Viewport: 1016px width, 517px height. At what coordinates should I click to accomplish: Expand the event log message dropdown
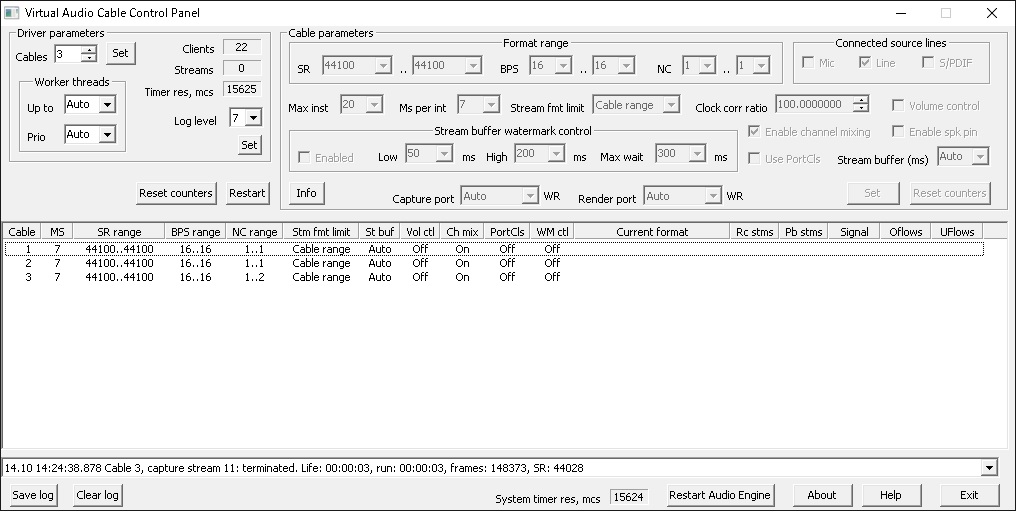[x=989, y=468]
